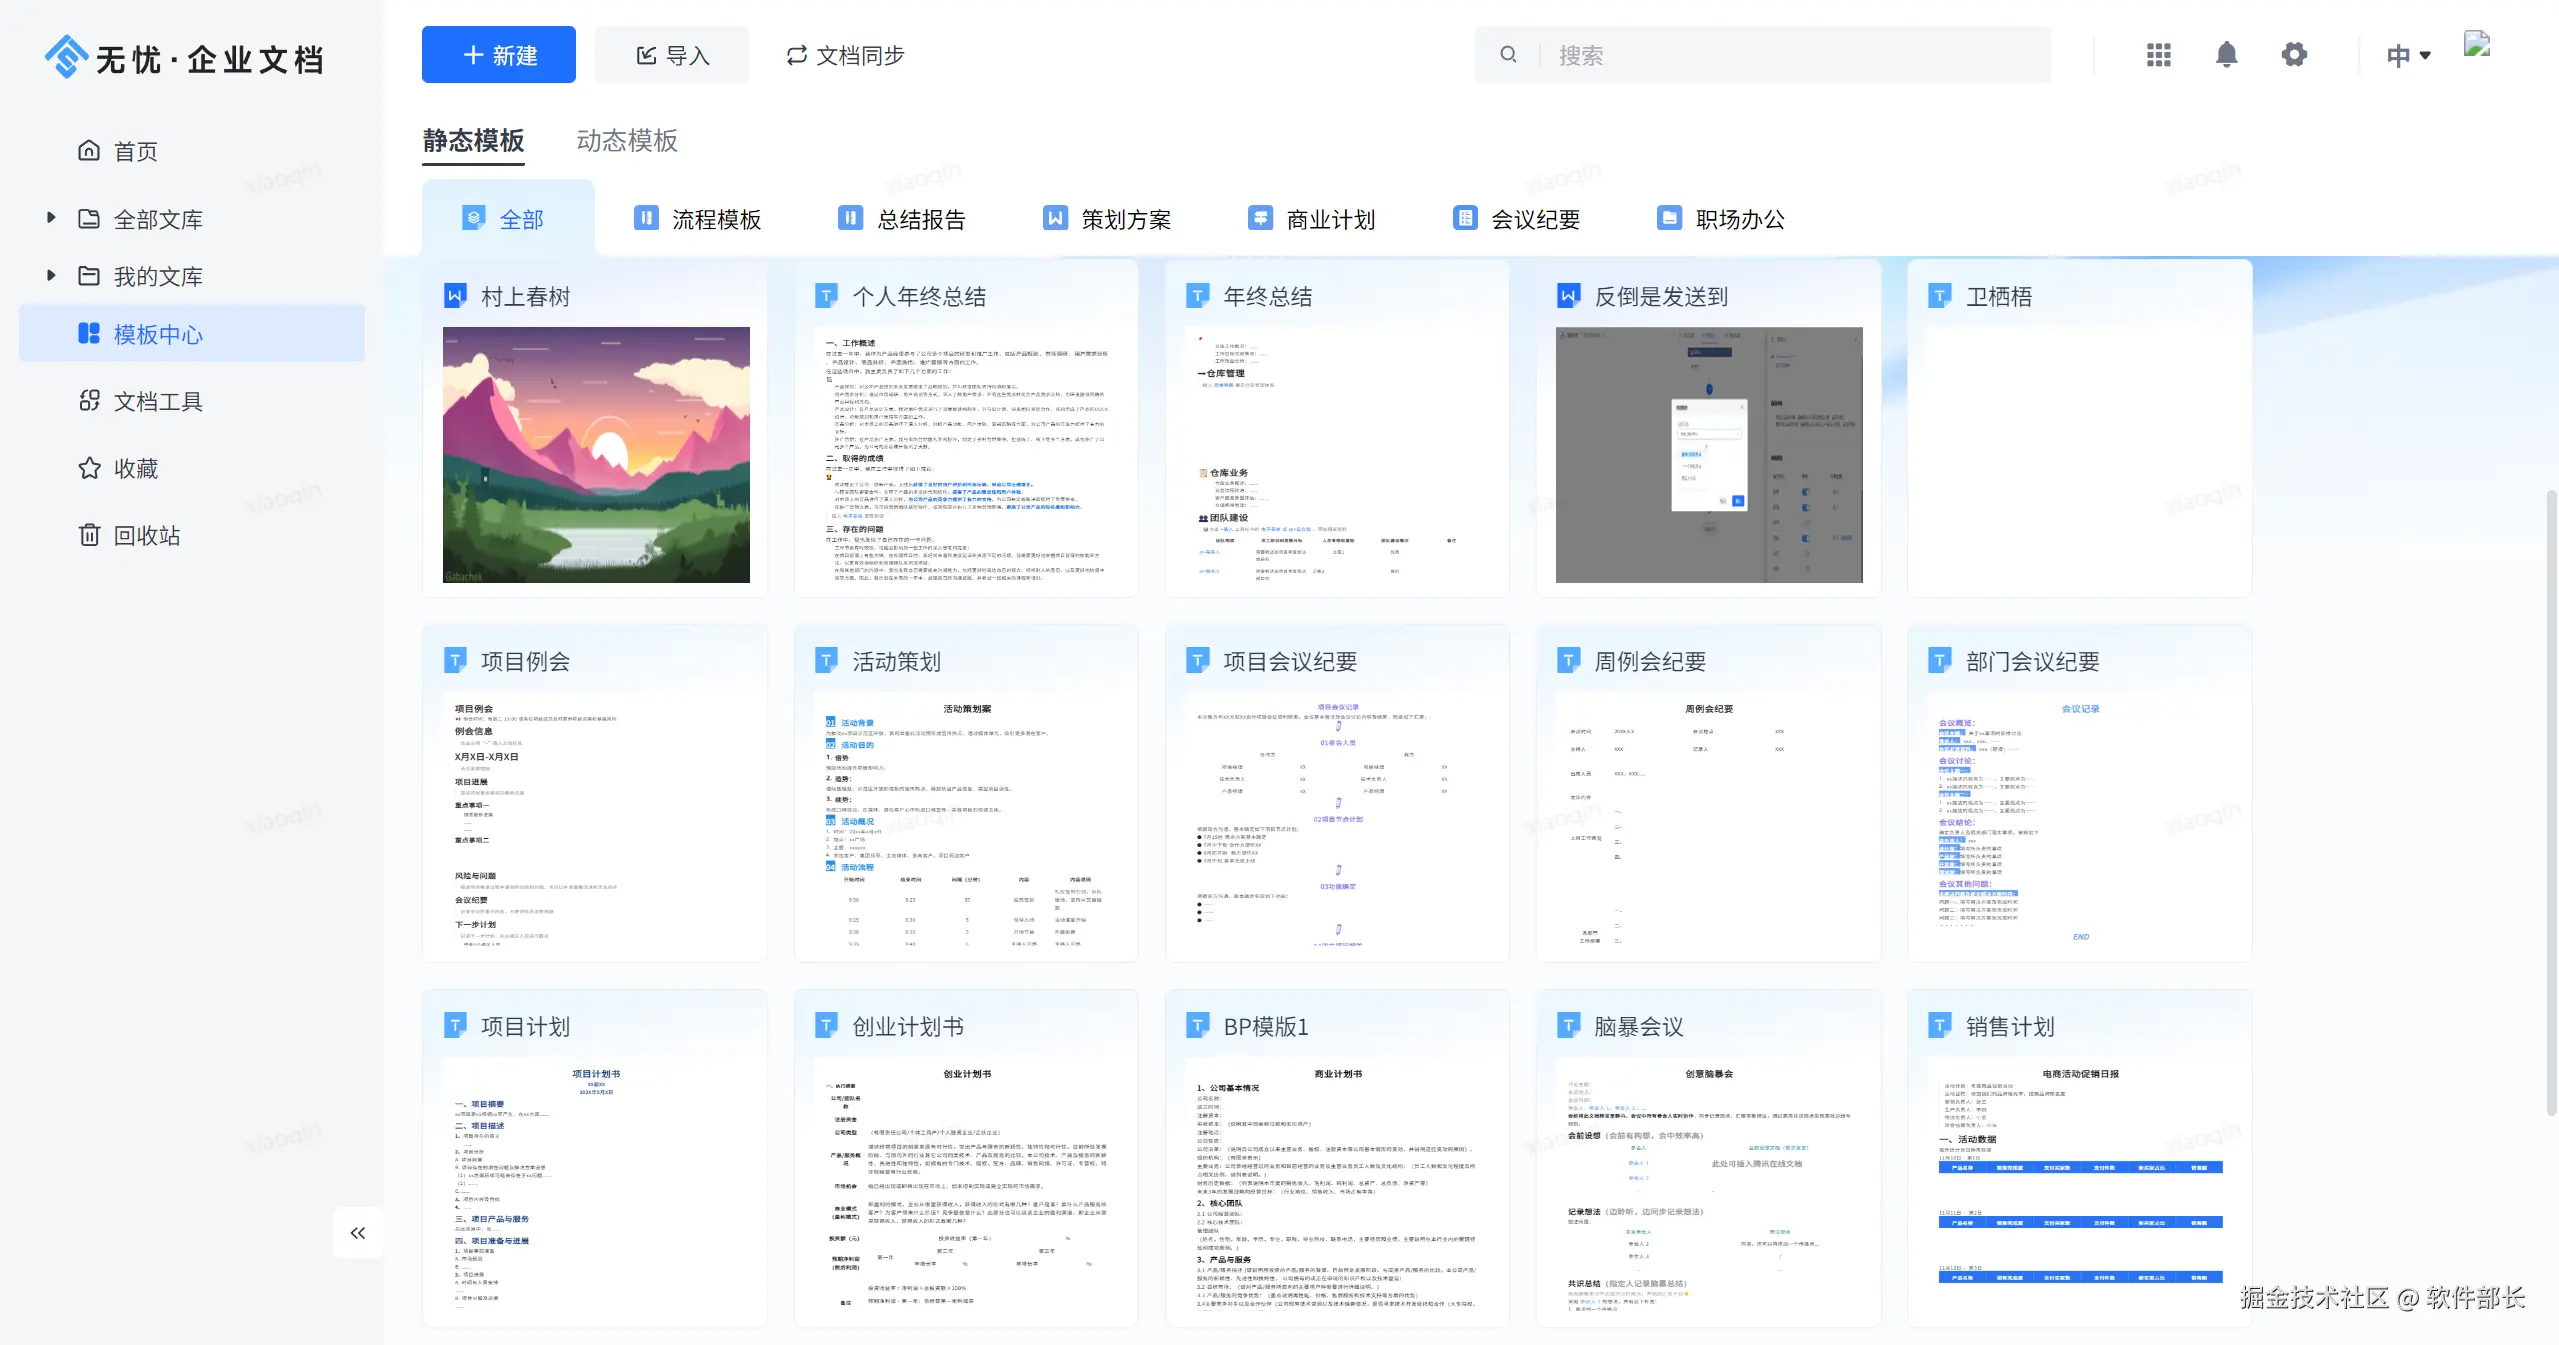Screen dimensions: 2559x1345
Task: Click the 回收站 trash icon
Action: tap(89, 535)
